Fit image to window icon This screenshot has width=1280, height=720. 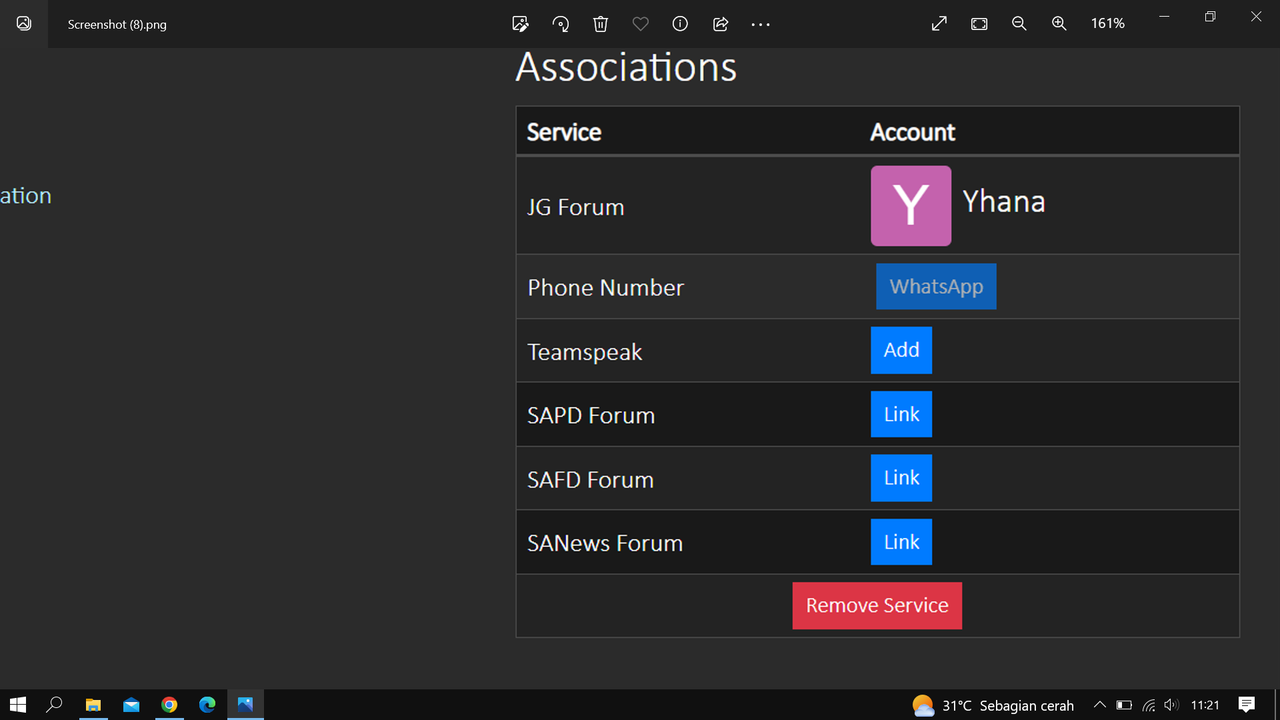[979, 24]
